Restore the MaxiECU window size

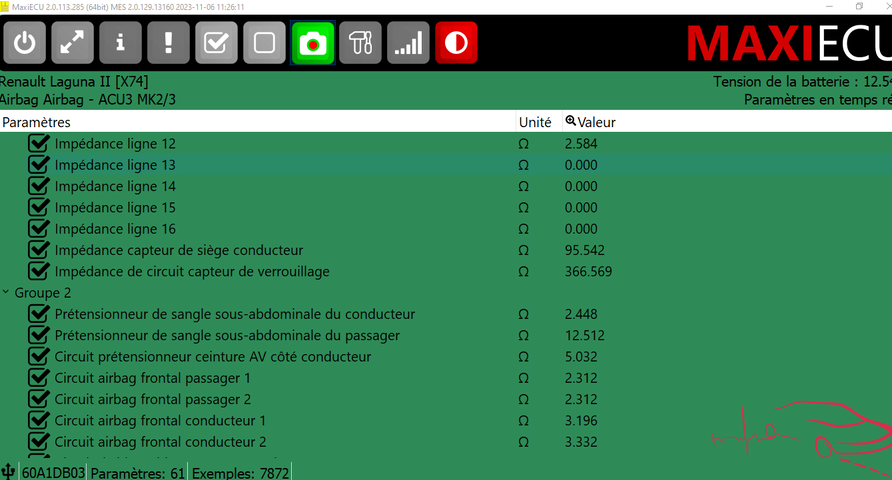click(x=859, y=6)
